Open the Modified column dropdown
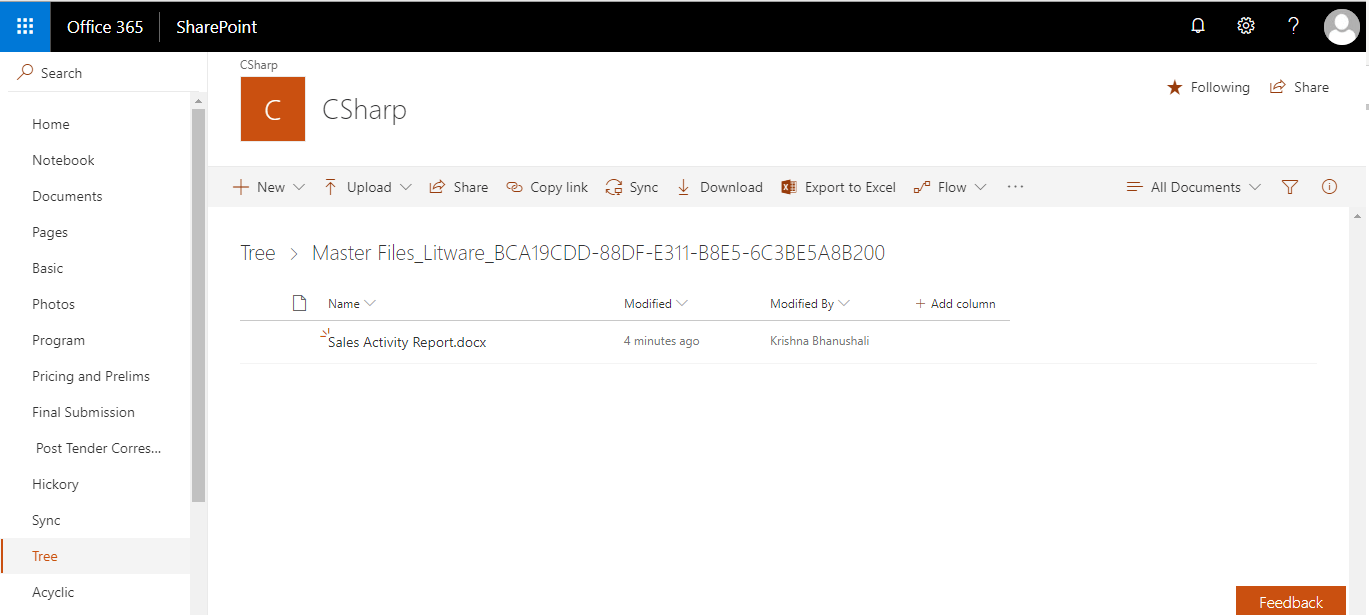Screen dimensions: 1369x615 tap(682, 303)
